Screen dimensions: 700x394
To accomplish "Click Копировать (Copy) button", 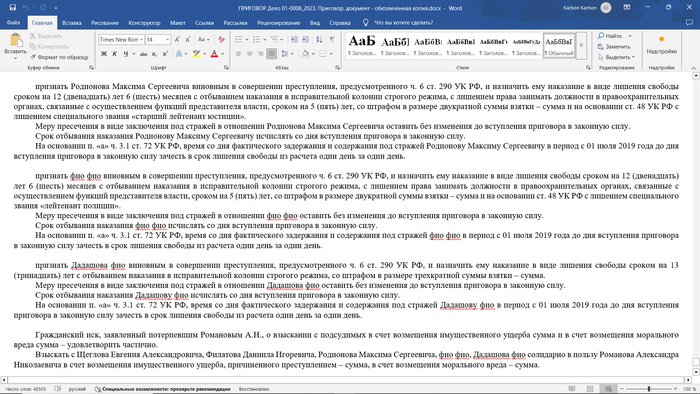I will (x=49, y=46).
